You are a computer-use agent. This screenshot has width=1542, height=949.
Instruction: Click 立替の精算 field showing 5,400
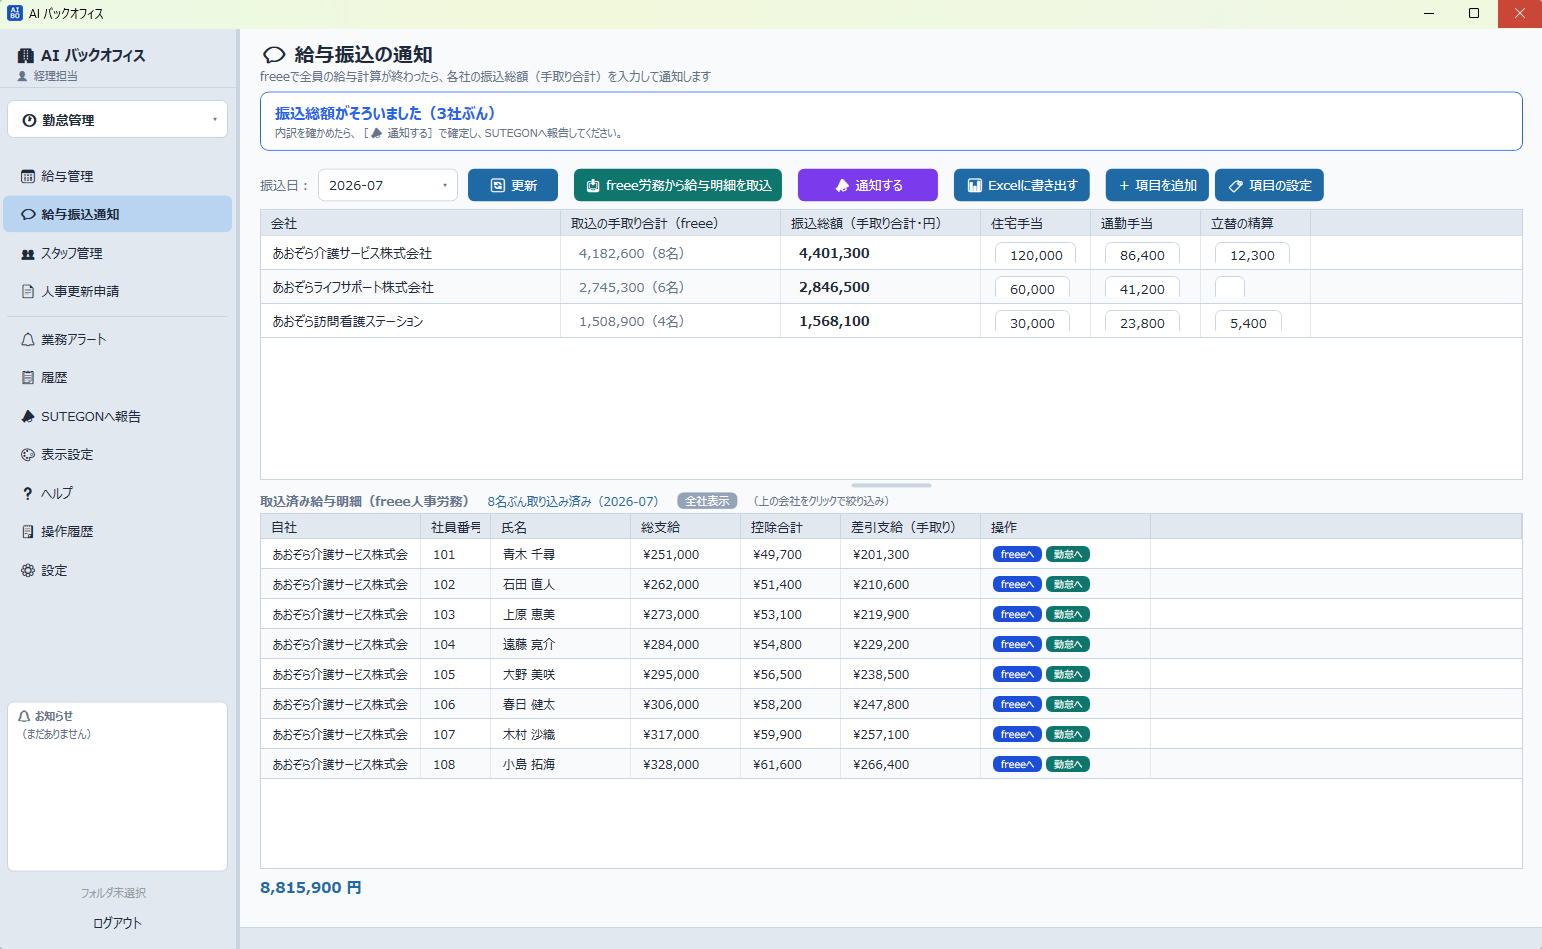point(1248,323)
